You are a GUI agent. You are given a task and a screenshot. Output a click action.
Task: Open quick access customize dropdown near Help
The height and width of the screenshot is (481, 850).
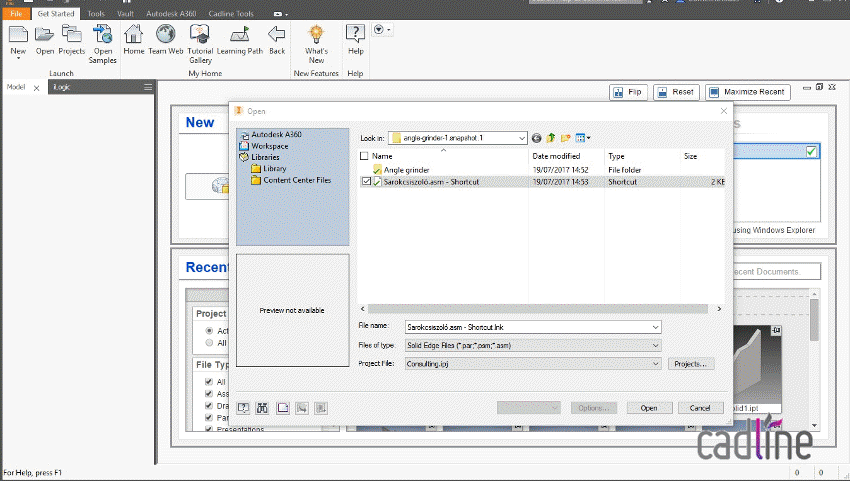tap(382, 30)
